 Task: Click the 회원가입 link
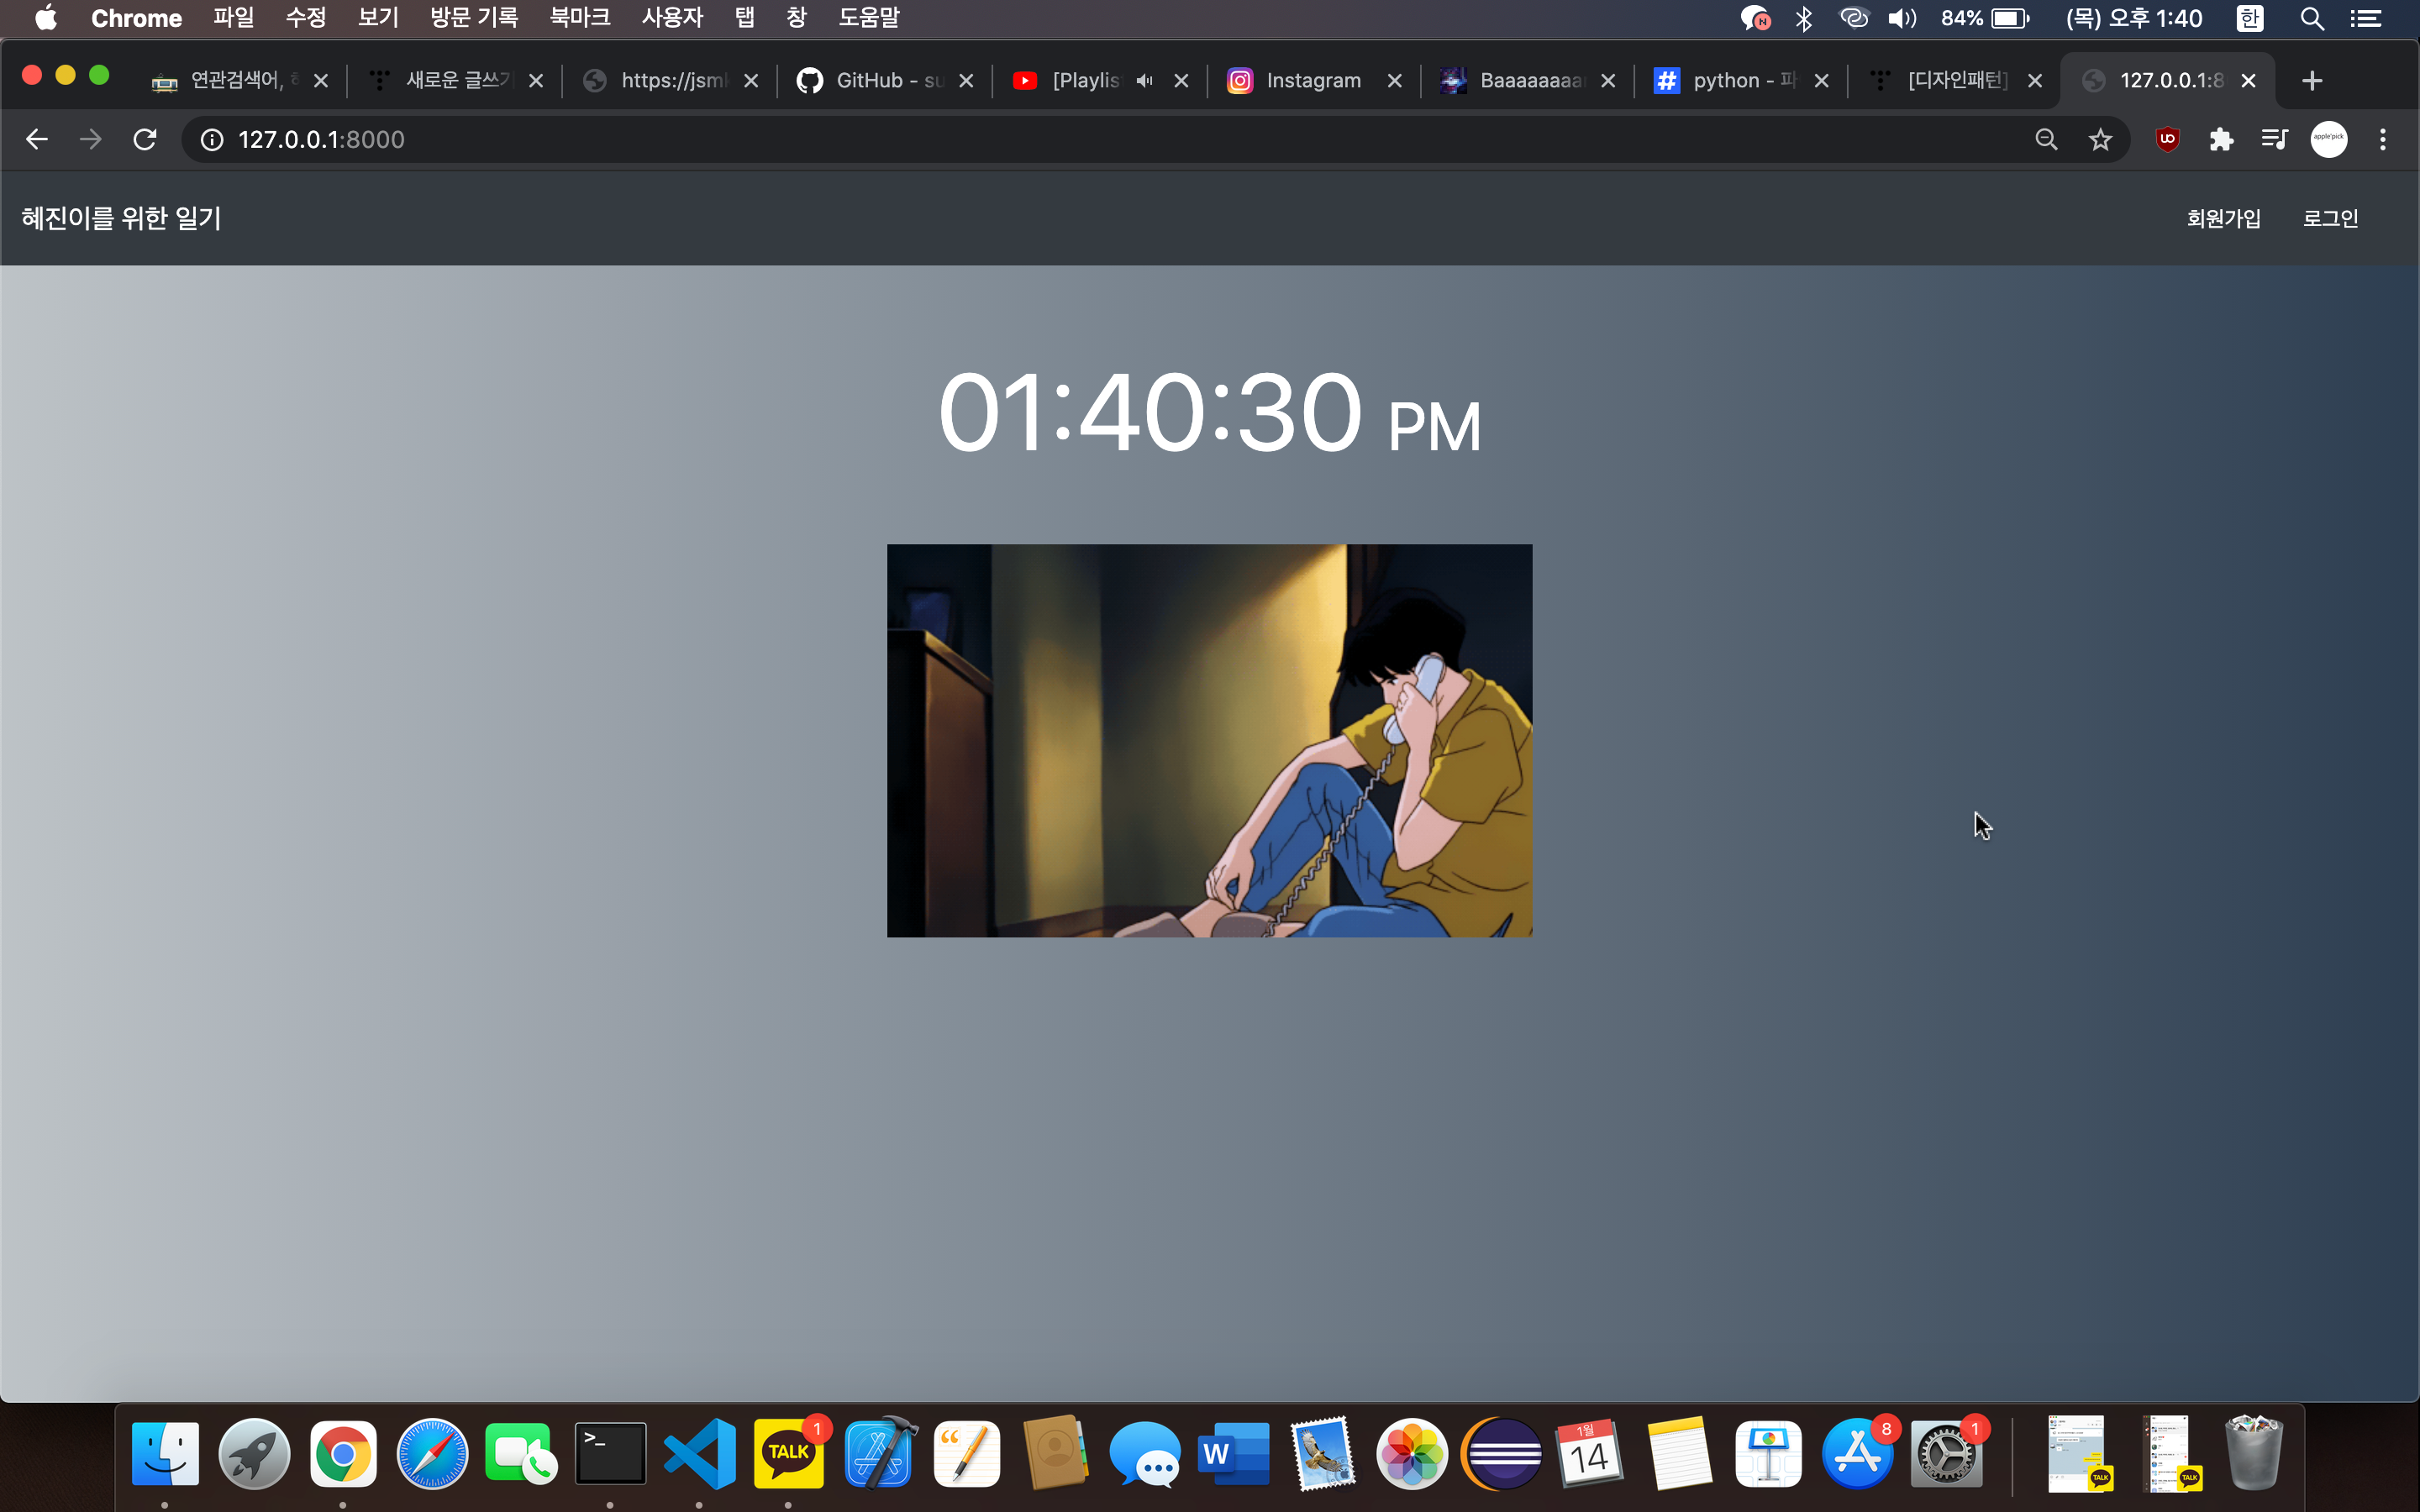tap(2223, 218)
